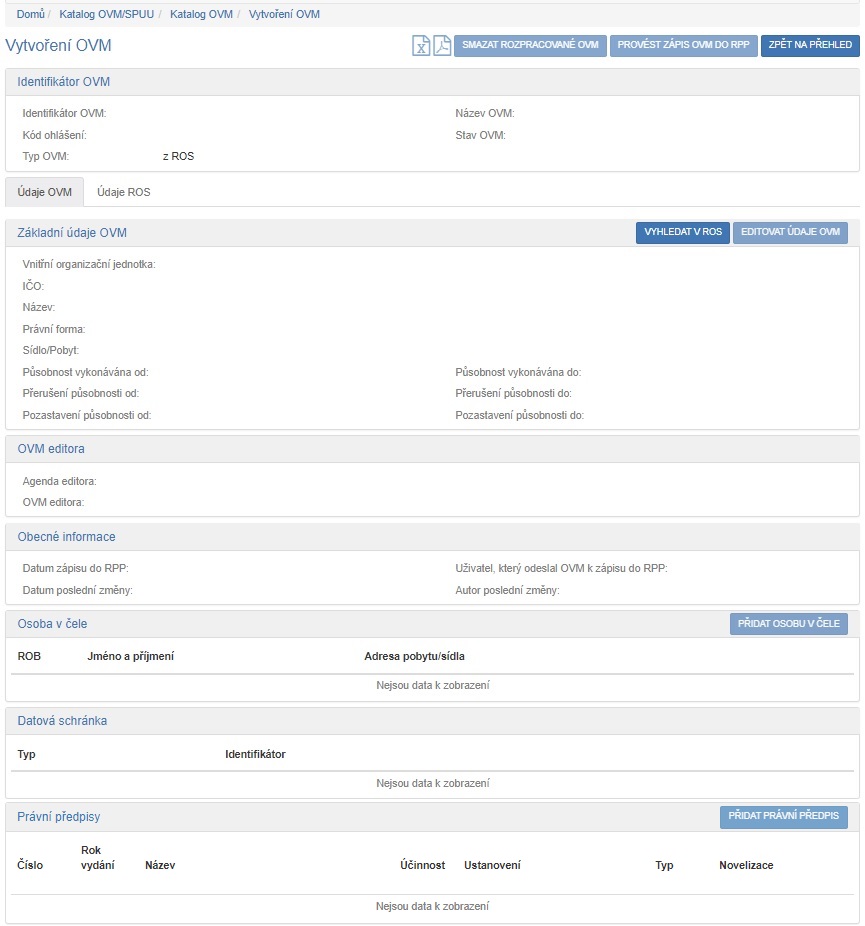Viewport: 865px width, 926px height.
Task: Select the Údaje OVM tab
Action: (x=45, y=192)
